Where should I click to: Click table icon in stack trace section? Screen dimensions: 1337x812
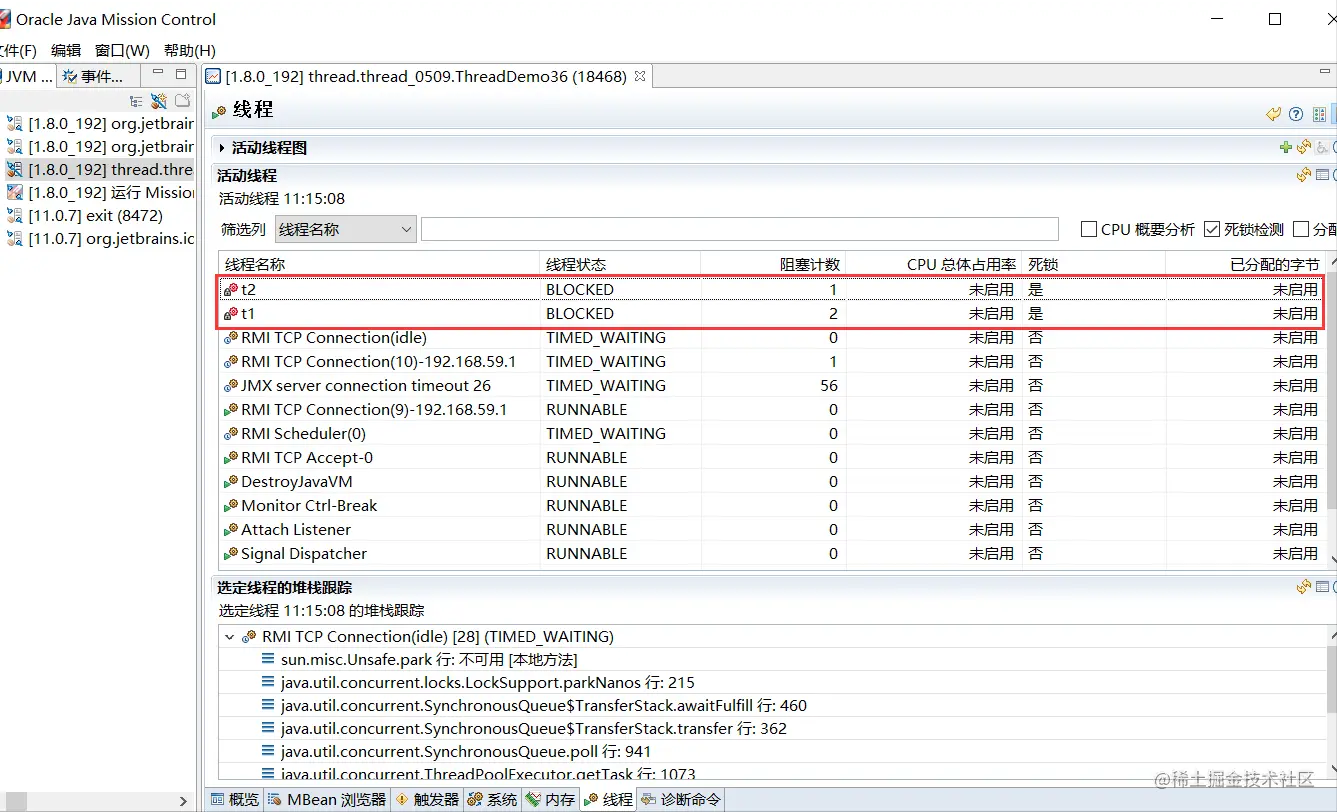[1322, 587]
